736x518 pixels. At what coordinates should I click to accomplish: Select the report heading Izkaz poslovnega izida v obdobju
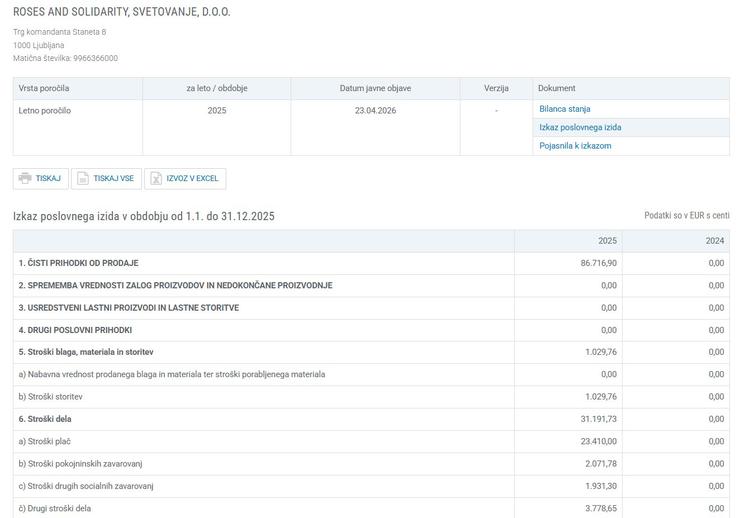point(144,216)
